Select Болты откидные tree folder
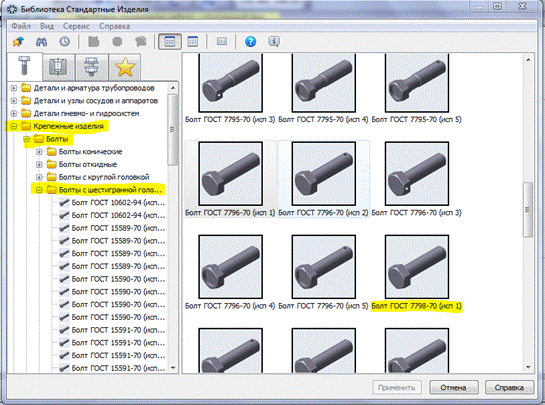This screenshot has height=405, width=545. tap(88, 164)
